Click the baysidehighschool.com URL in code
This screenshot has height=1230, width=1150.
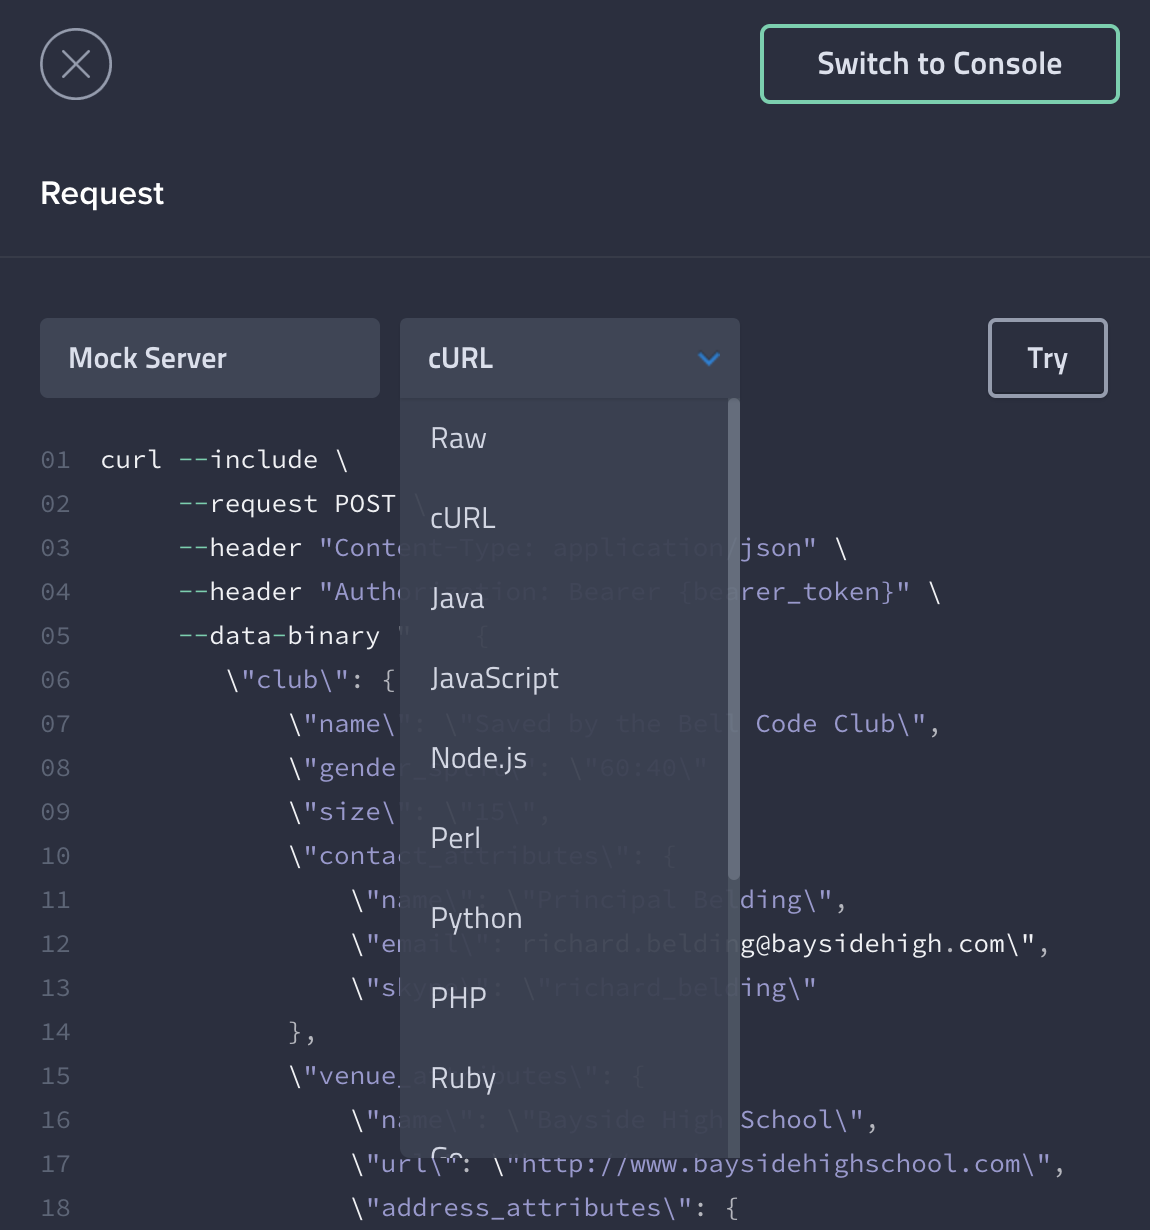pos(780,1164)
